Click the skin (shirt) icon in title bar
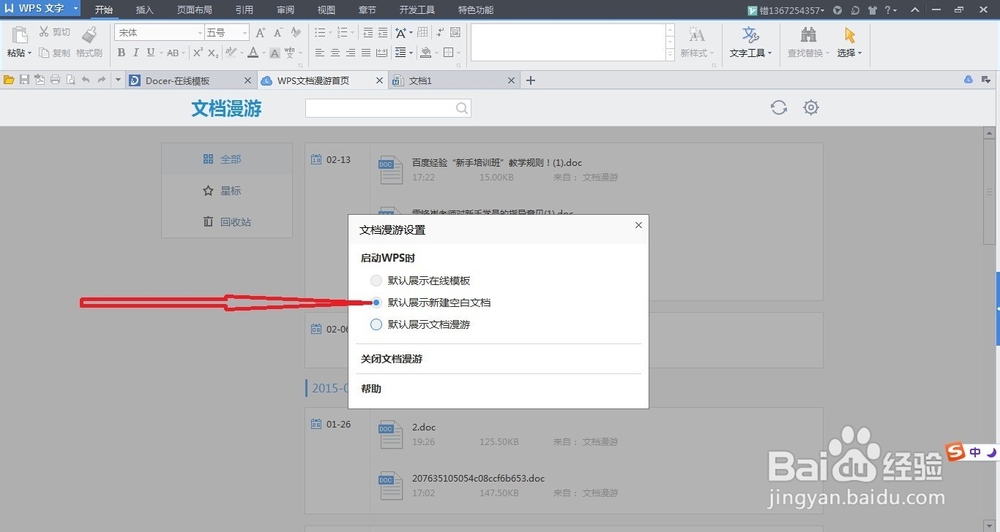1000x532 pixels. click(872, 10)
